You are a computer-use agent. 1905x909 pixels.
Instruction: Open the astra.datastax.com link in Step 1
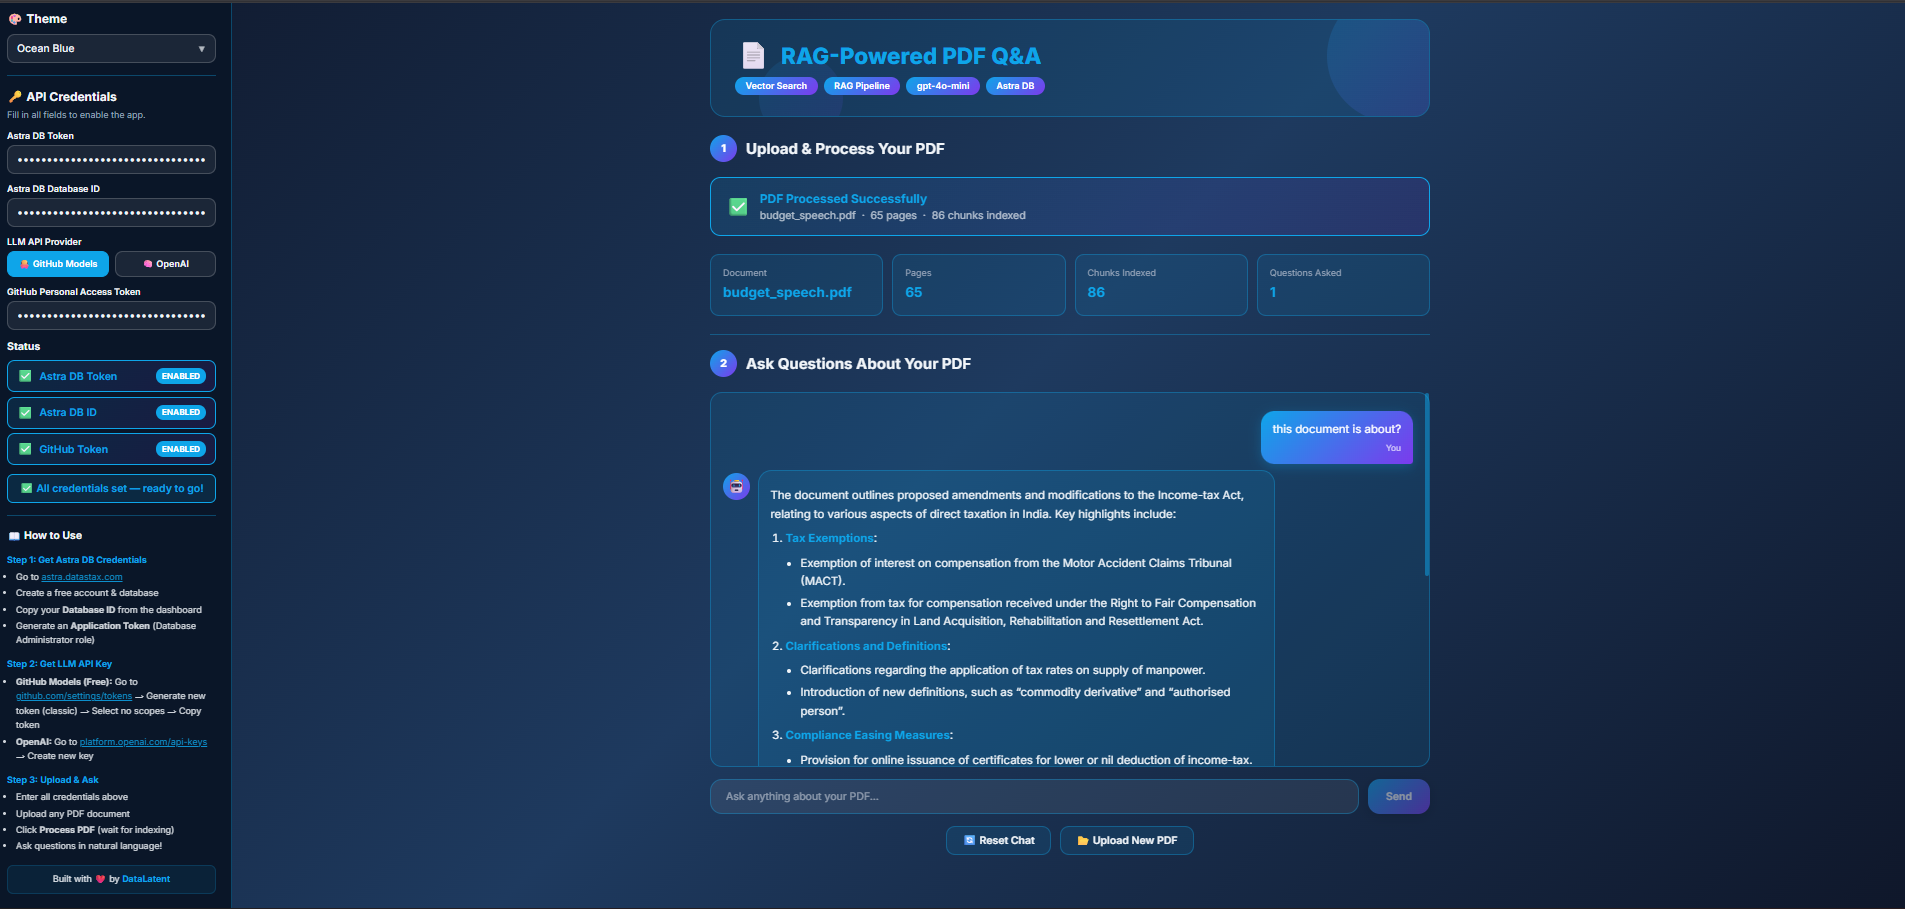[x=81, y=576]
